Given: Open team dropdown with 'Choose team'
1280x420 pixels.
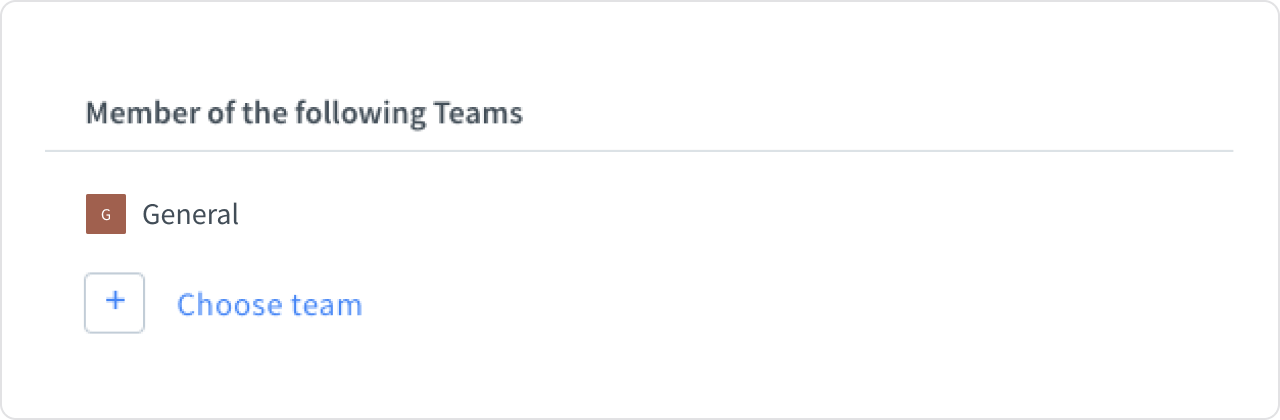Looking at the screenshot, I should (269, 304).
